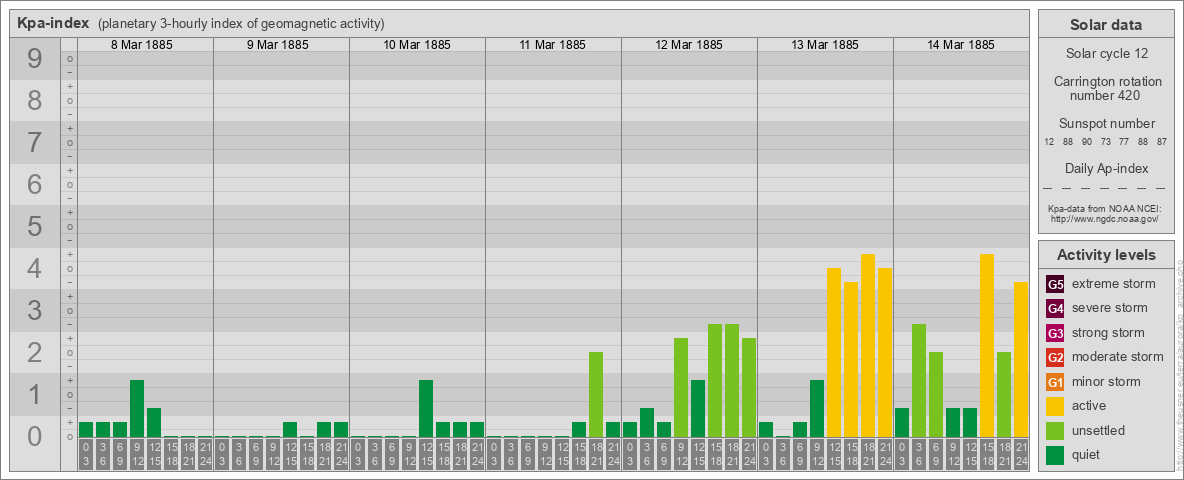
Task: Click the Carrington rotation number 420 text
Action: point(1106,88)
